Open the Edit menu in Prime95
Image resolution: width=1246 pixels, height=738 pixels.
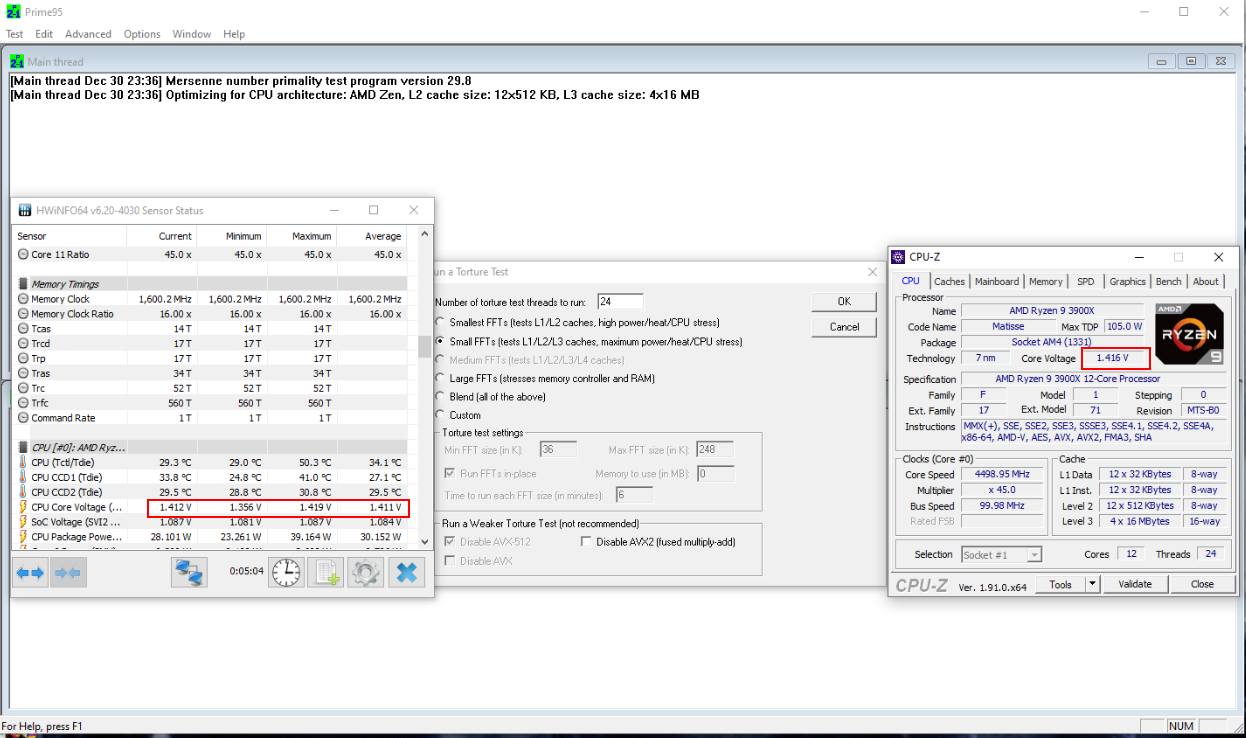pyautogui.click(x=44, y=34)
